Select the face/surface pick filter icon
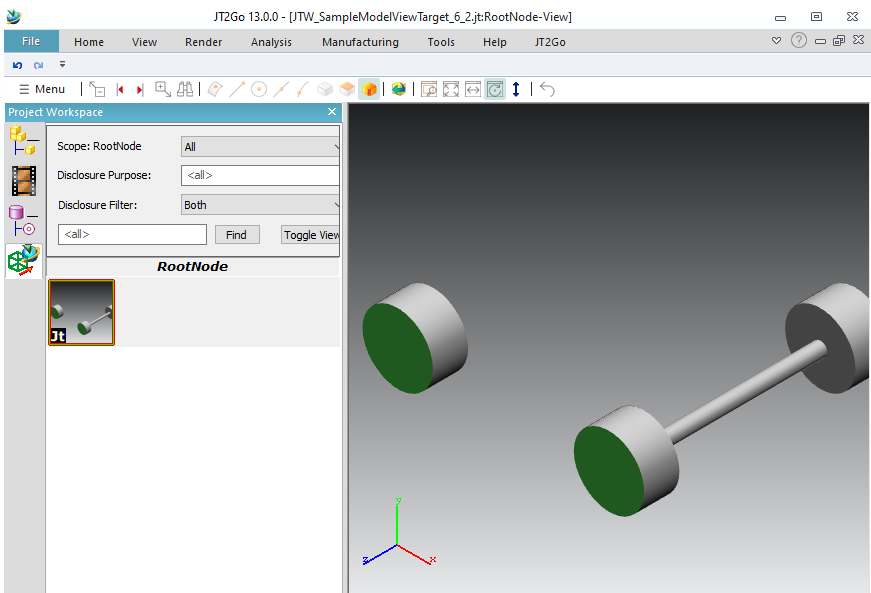871x593 pixels. click(215, 89)
